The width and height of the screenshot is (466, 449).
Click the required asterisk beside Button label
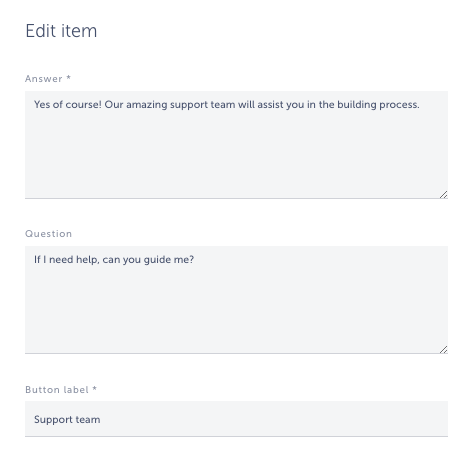click(x=94, y=389)
